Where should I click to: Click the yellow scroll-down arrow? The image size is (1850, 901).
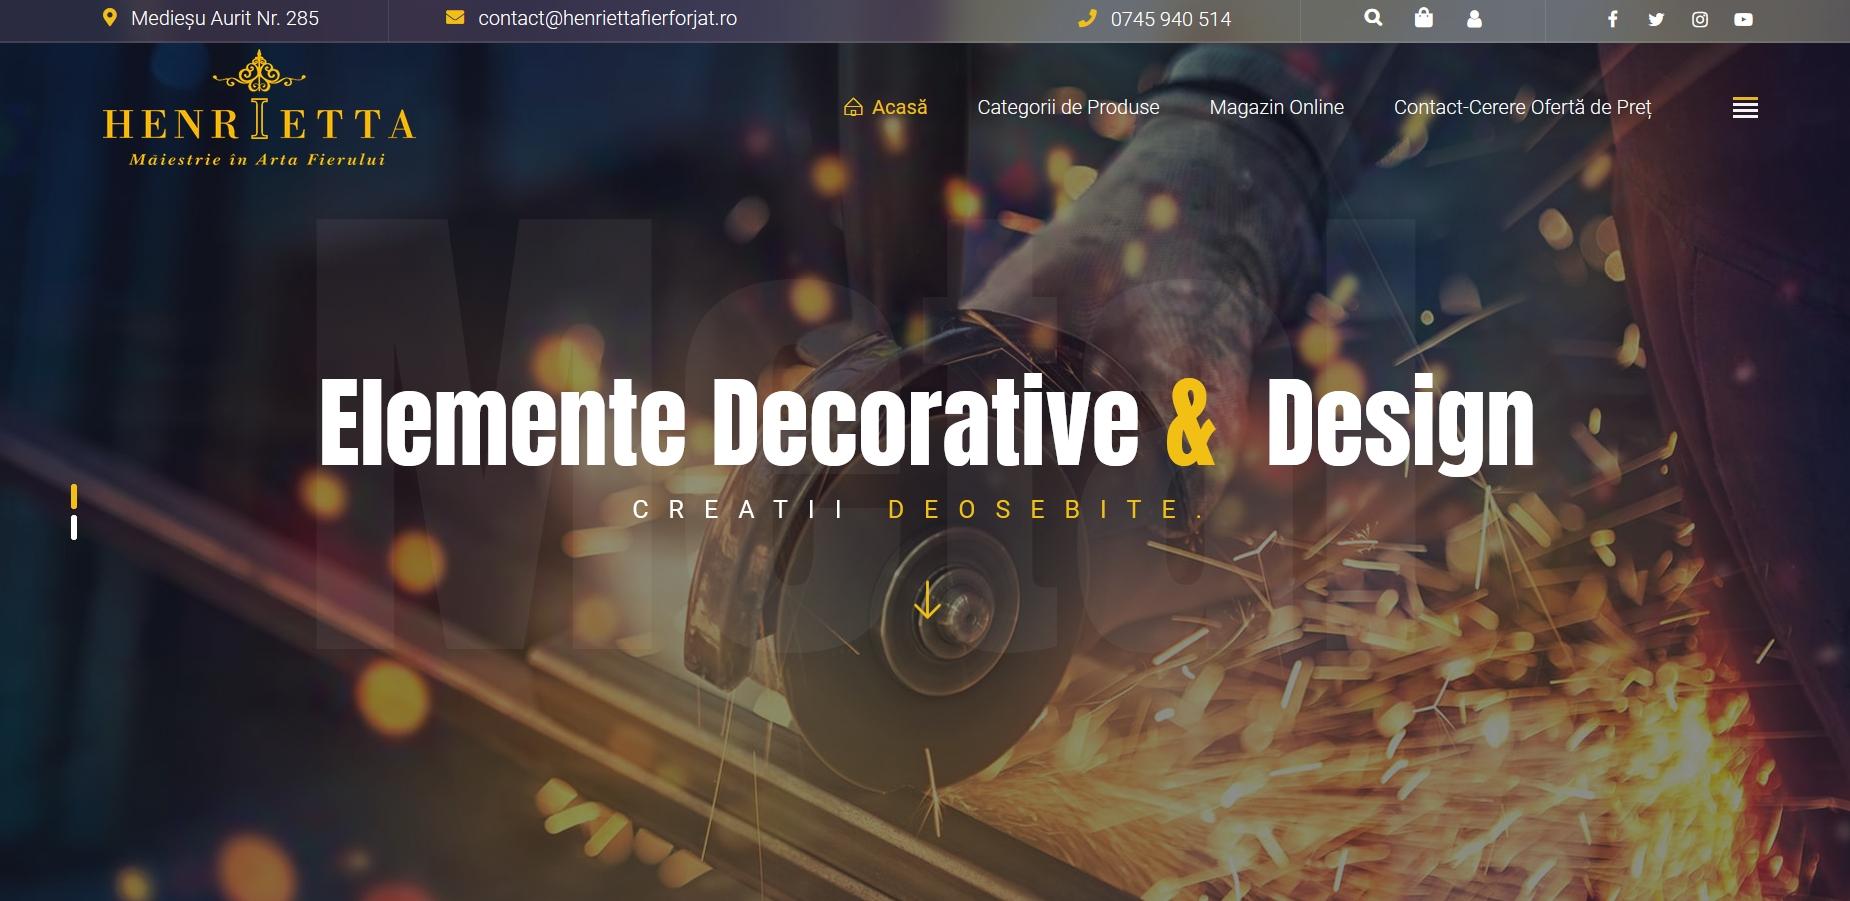pyautogui.click(x=927, y=600)
